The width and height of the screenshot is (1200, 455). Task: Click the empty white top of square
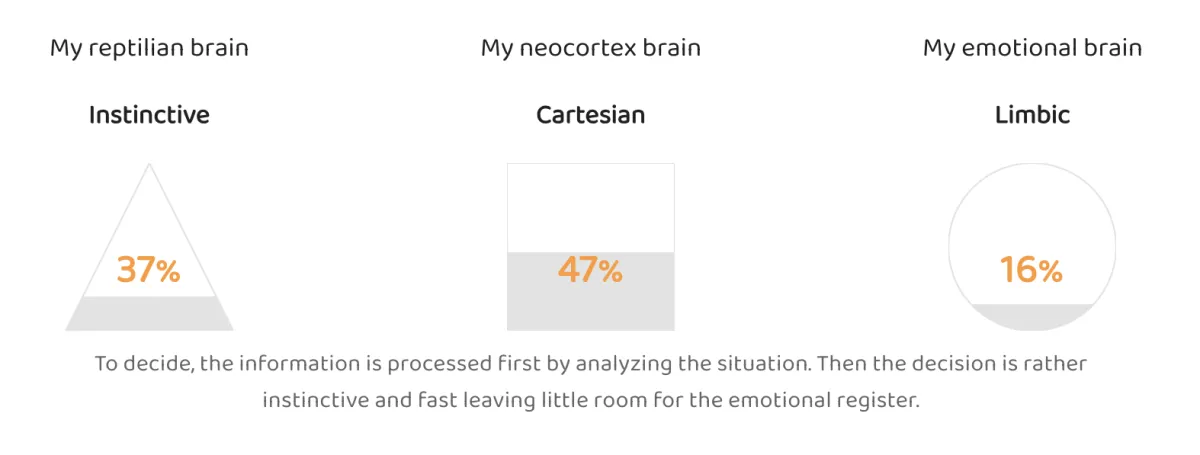click(591, 208)
